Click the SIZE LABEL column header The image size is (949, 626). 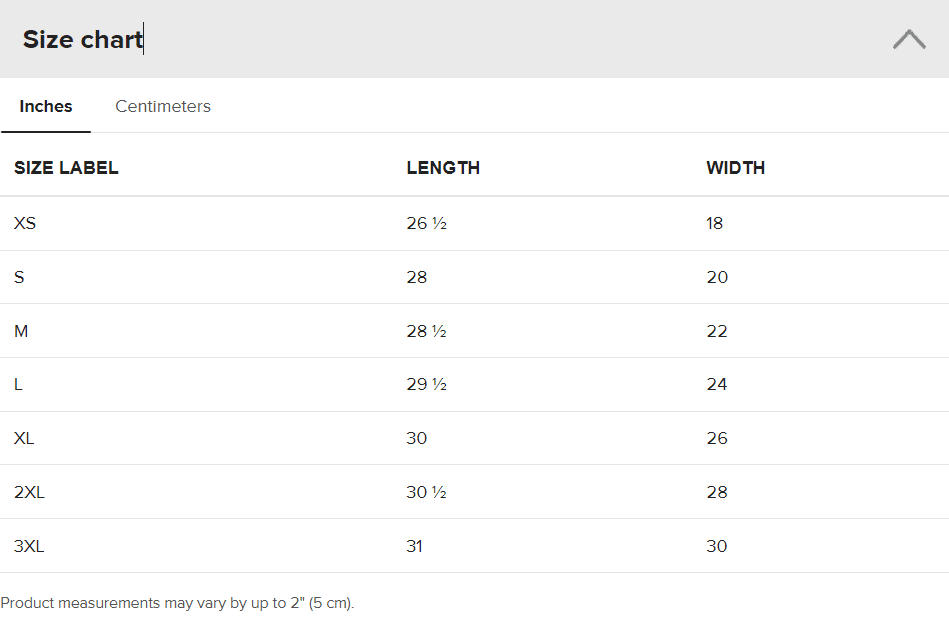click(66, 168)
